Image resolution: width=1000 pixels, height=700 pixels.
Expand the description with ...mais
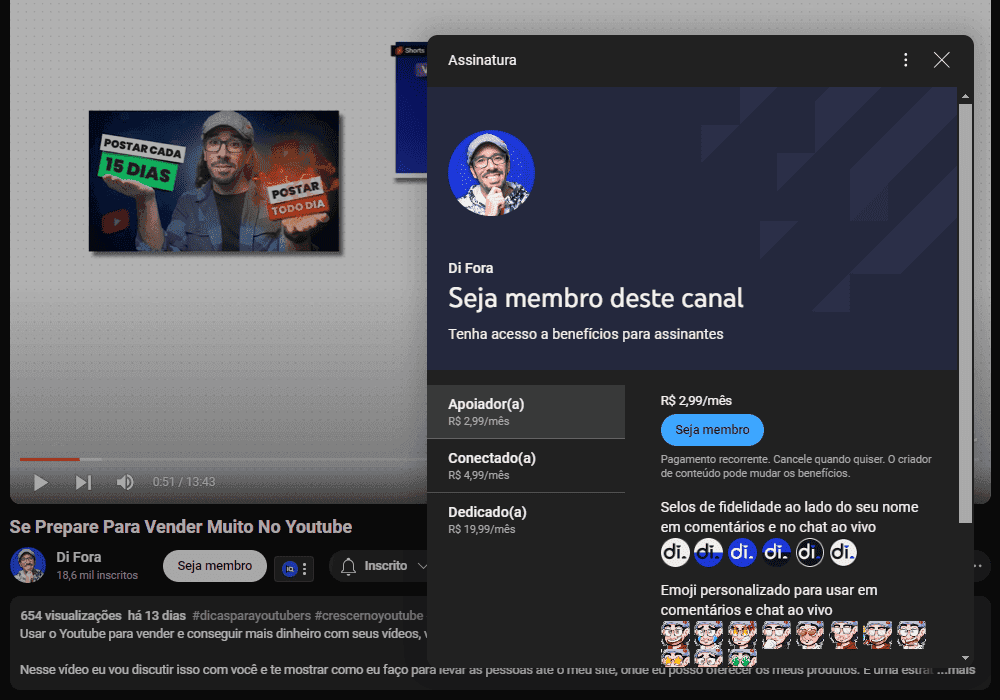[956, 669]
